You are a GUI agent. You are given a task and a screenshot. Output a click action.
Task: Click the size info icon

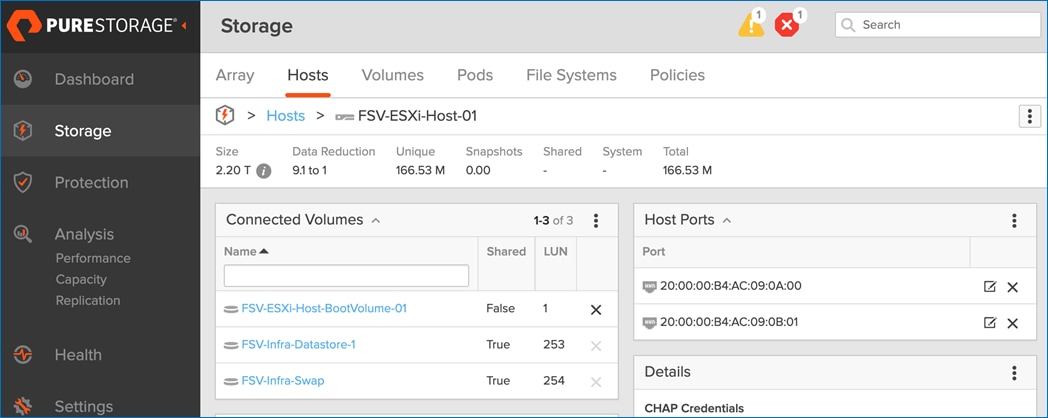(x=264, y=171)
